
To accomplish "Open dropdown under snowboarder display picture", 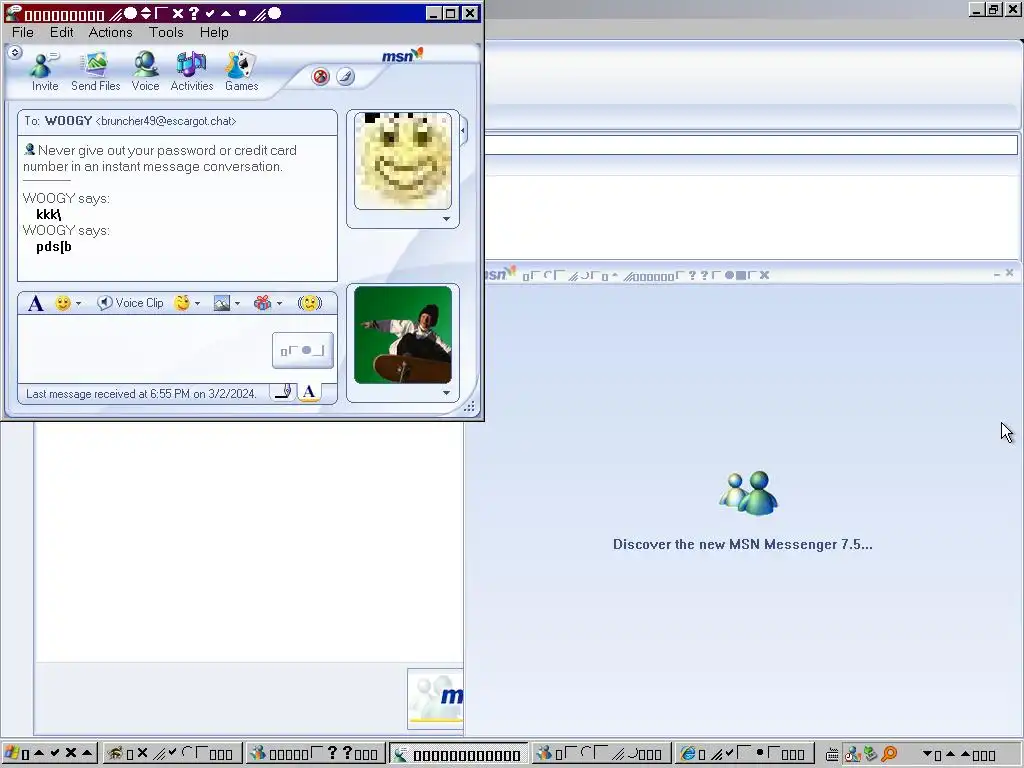I will 447,393.
